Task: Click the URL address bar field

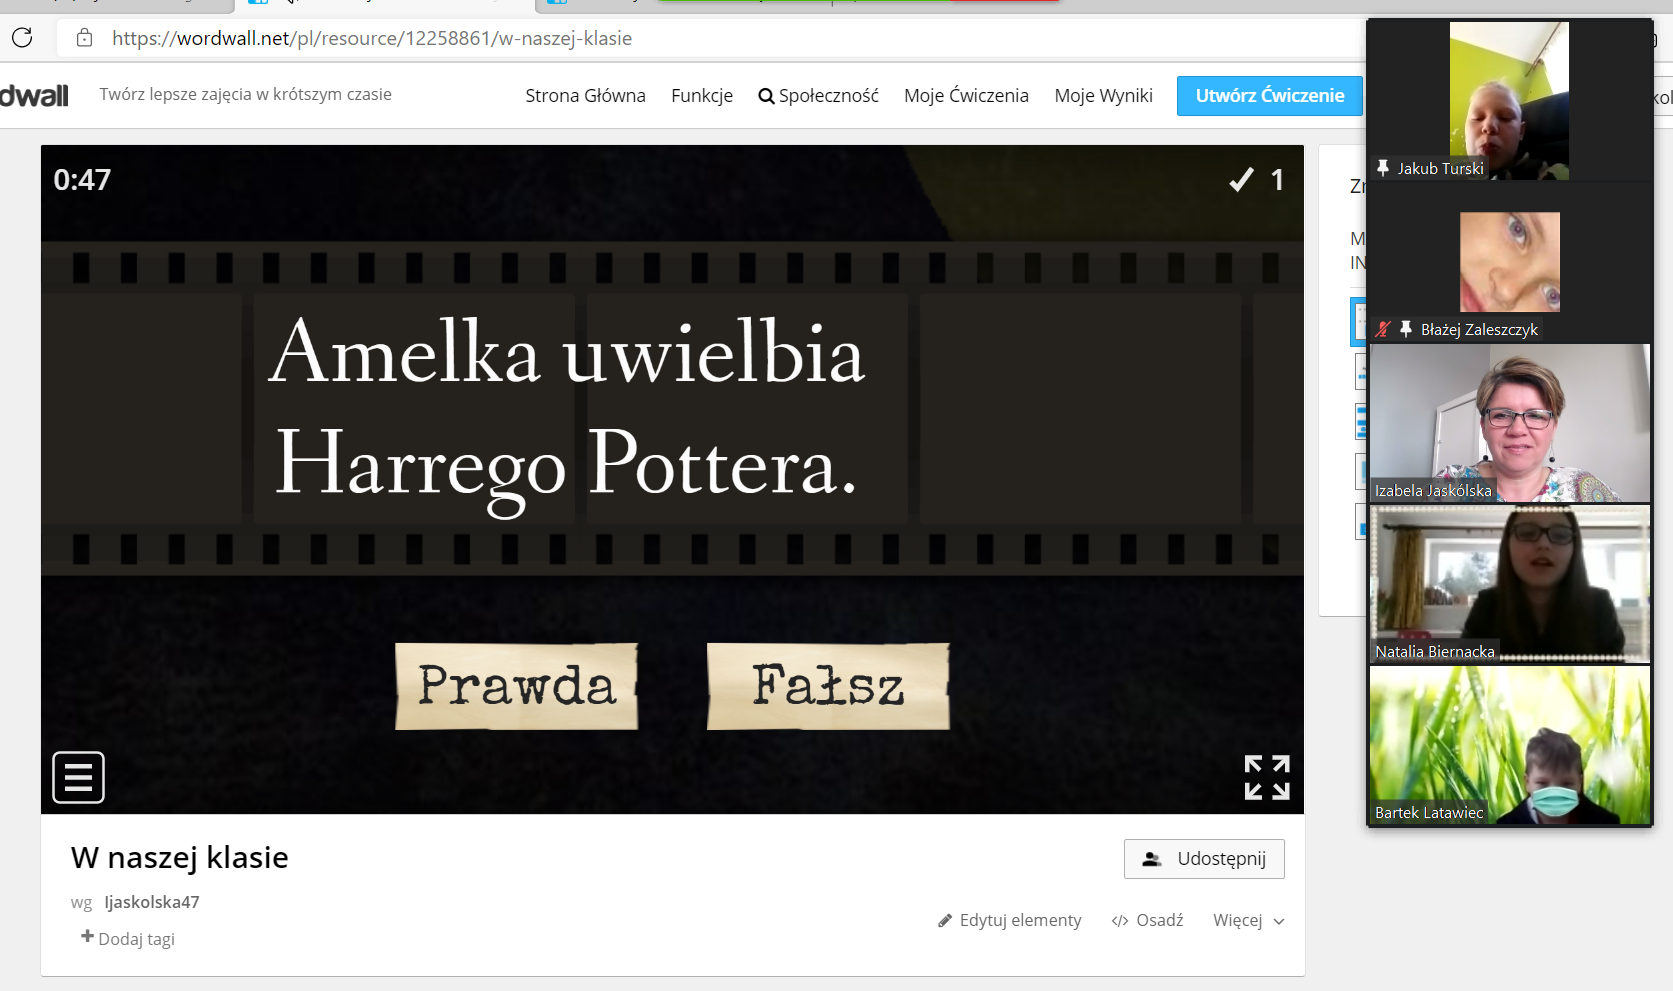Action: (x=700, y=38)
